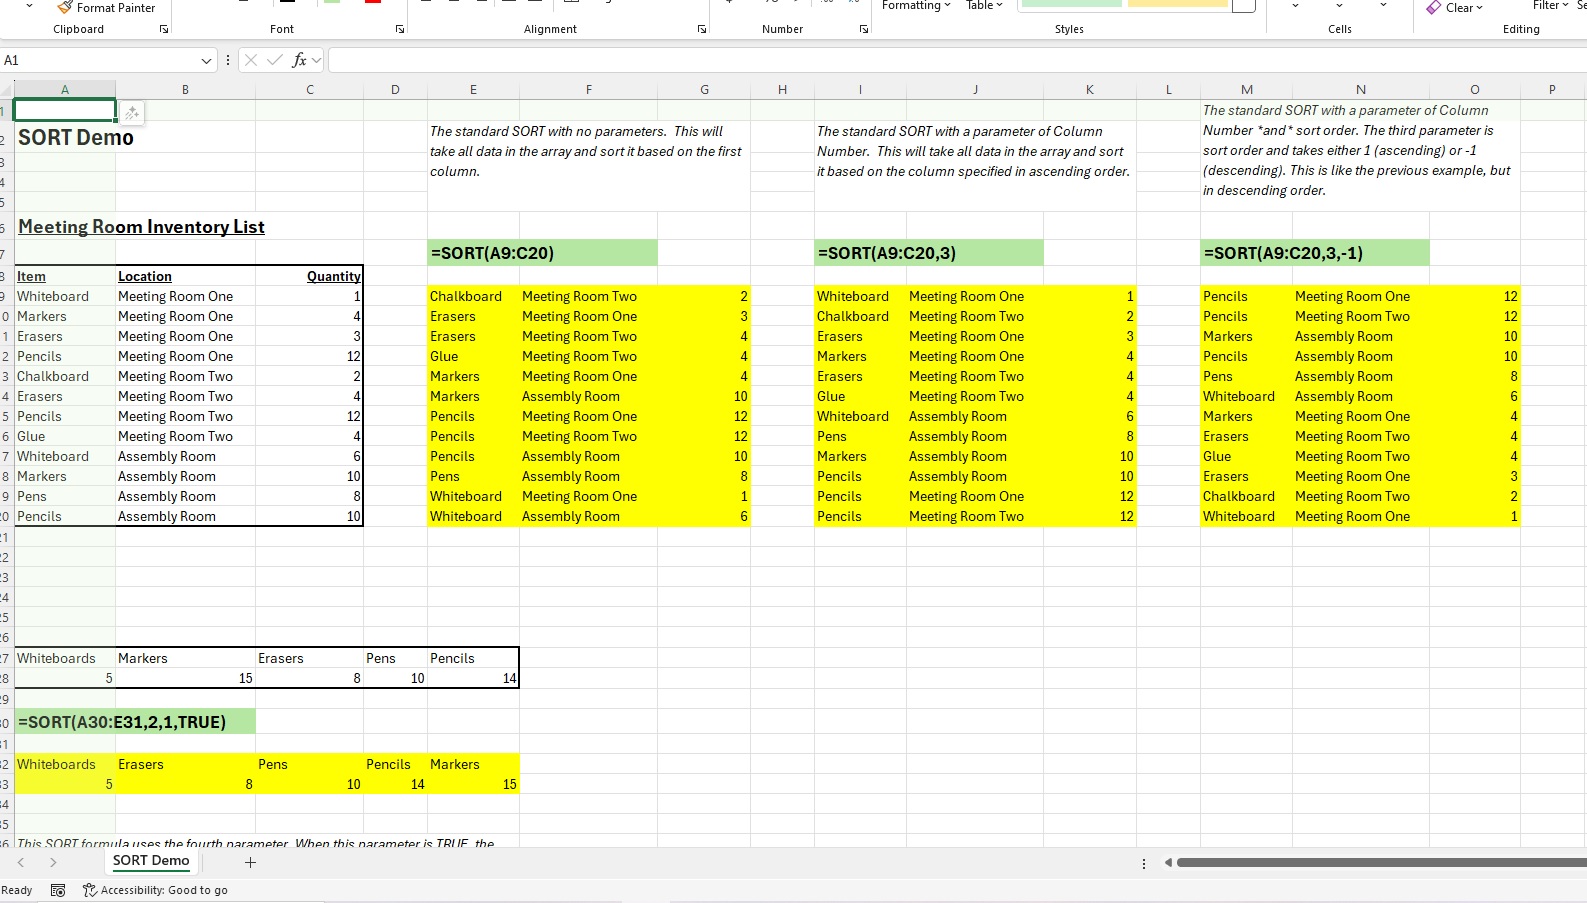Click the Clear eraser icon
1587x903 pixels.
pyautogui.click(x=1434, y=7)
